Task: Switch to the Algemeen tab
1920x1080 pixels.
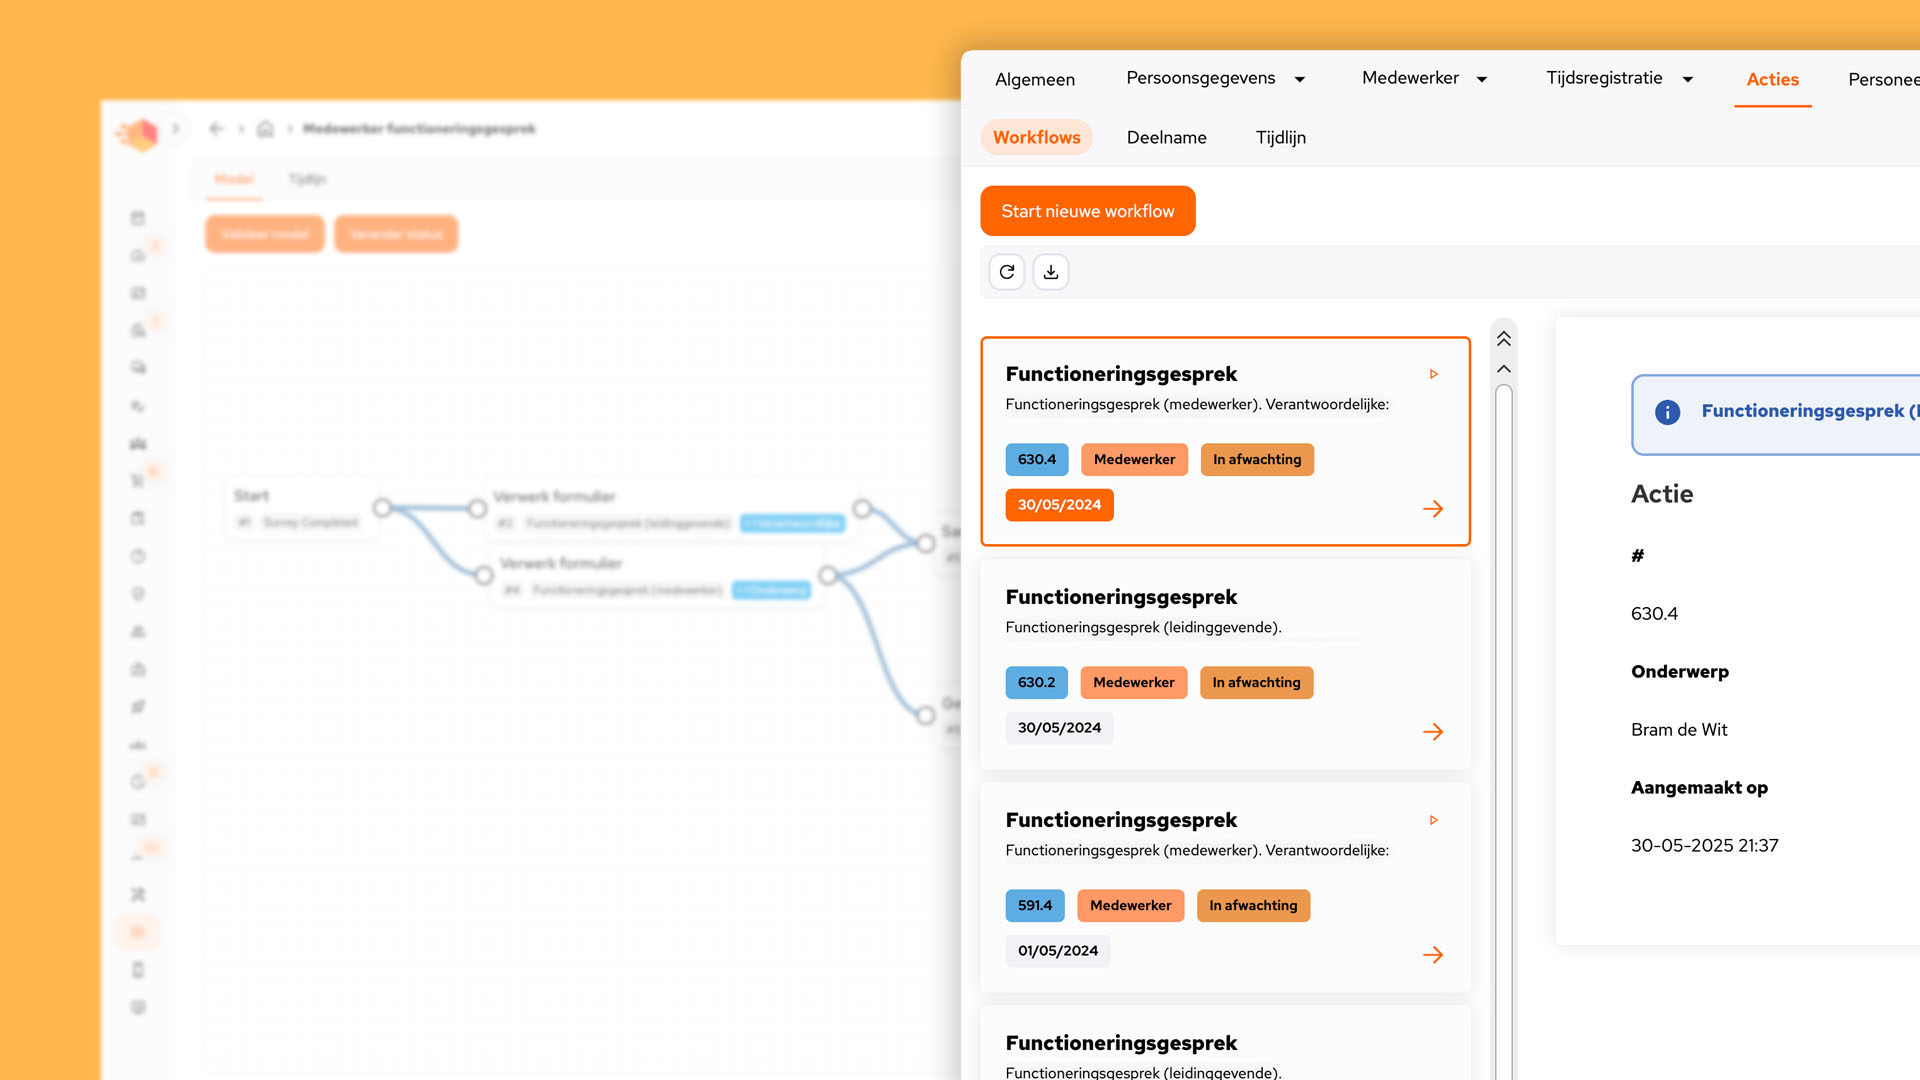Action: [x=1035, y=79]
